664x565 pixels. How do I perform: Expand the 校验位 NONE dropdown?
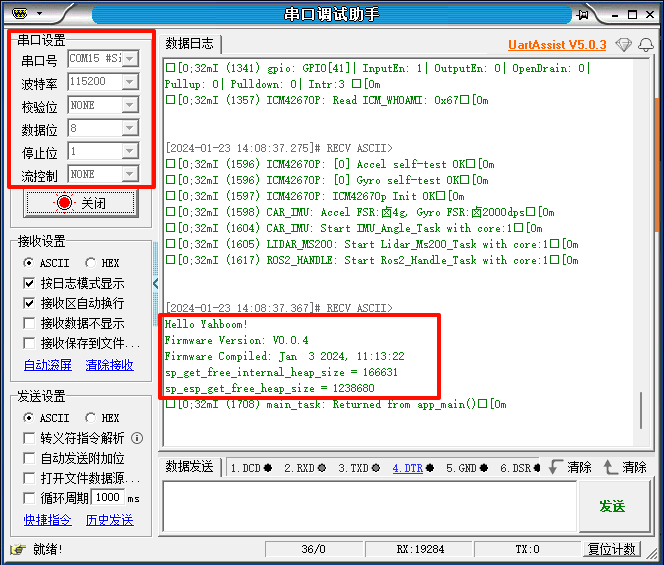(129, 105)
